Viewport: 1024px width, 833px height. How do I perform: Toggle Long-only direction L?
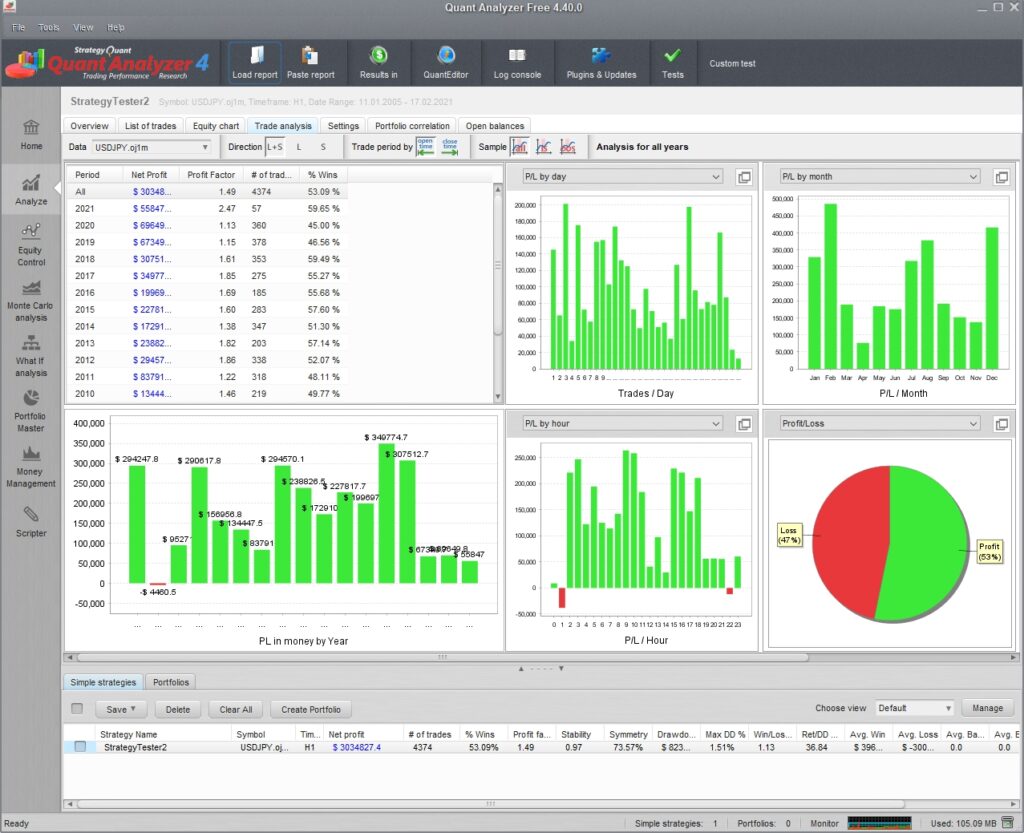click(x=299, y=147)
